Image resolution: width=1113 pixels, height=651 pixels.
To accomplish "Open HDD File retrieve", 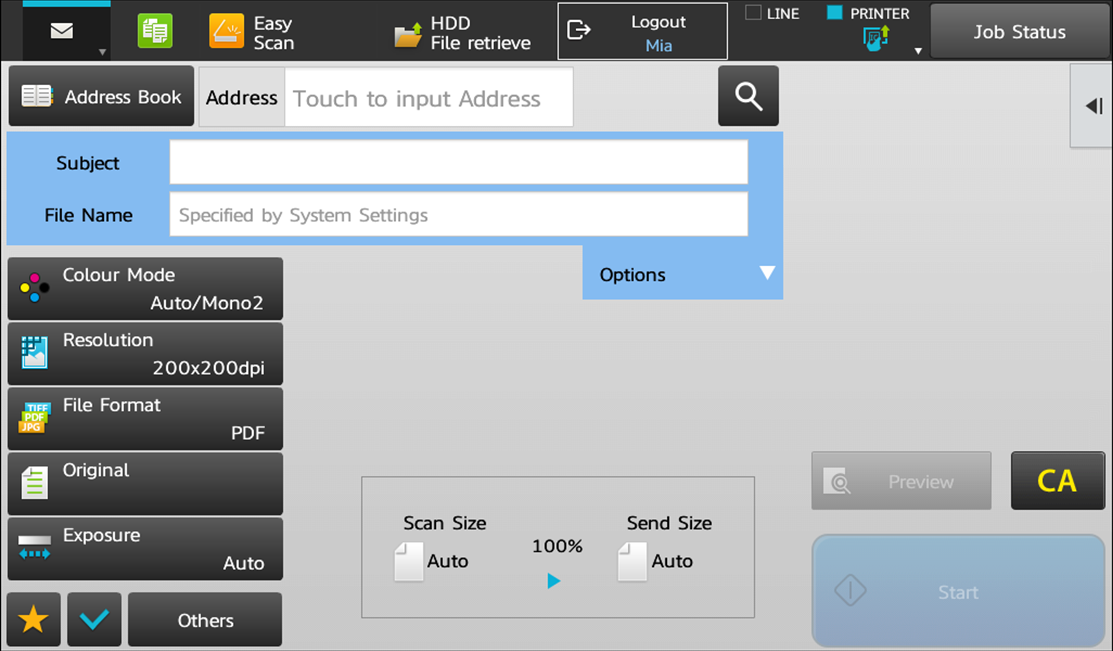I will click(463, 33).
